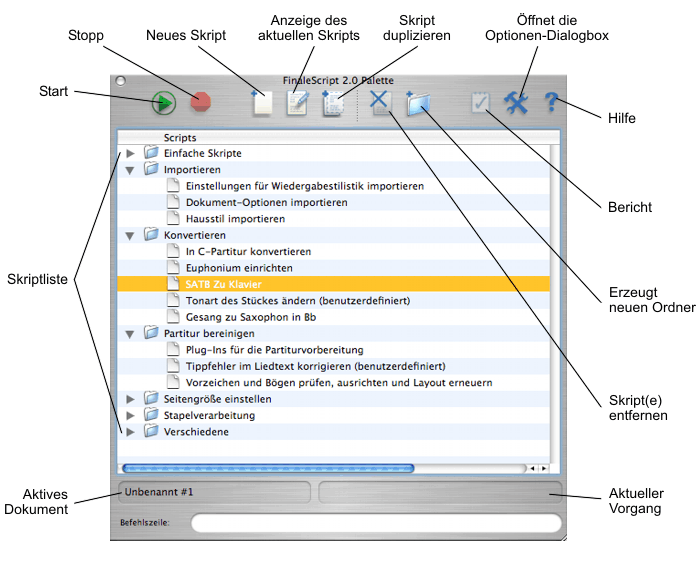Select the Partitur bereinigen folder icon
Viewport: 699px width, 568px height.
tap(152, 333)
